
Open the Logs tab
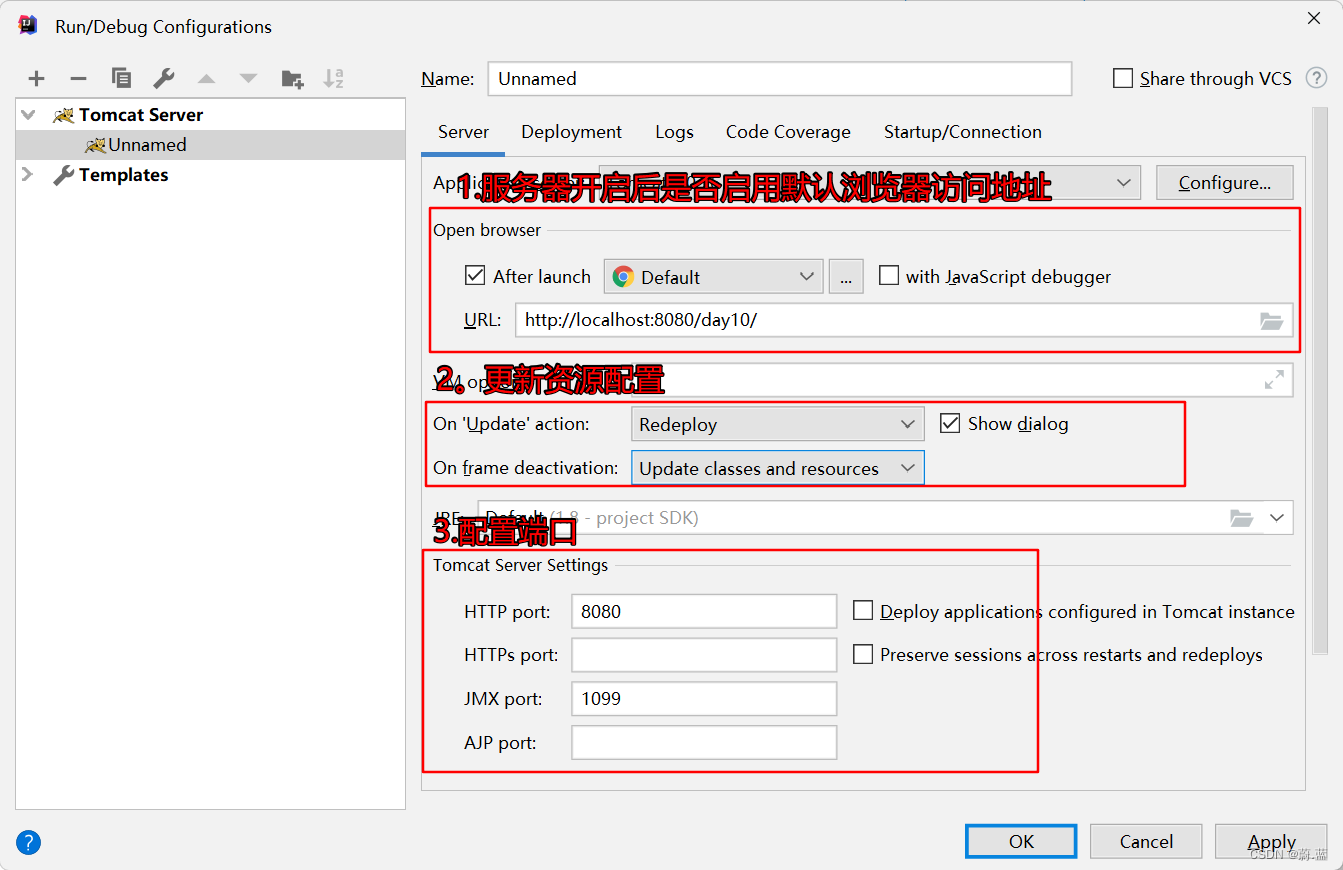(674, 132)
